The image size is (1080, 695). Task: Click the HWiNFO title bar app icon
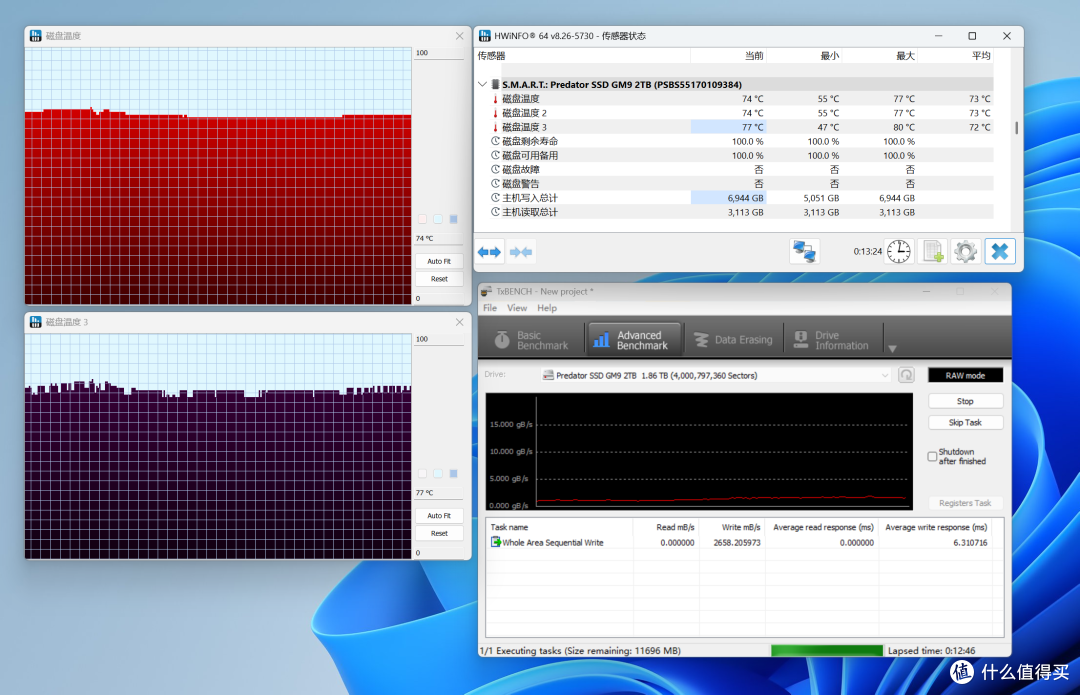coord(485,36)
